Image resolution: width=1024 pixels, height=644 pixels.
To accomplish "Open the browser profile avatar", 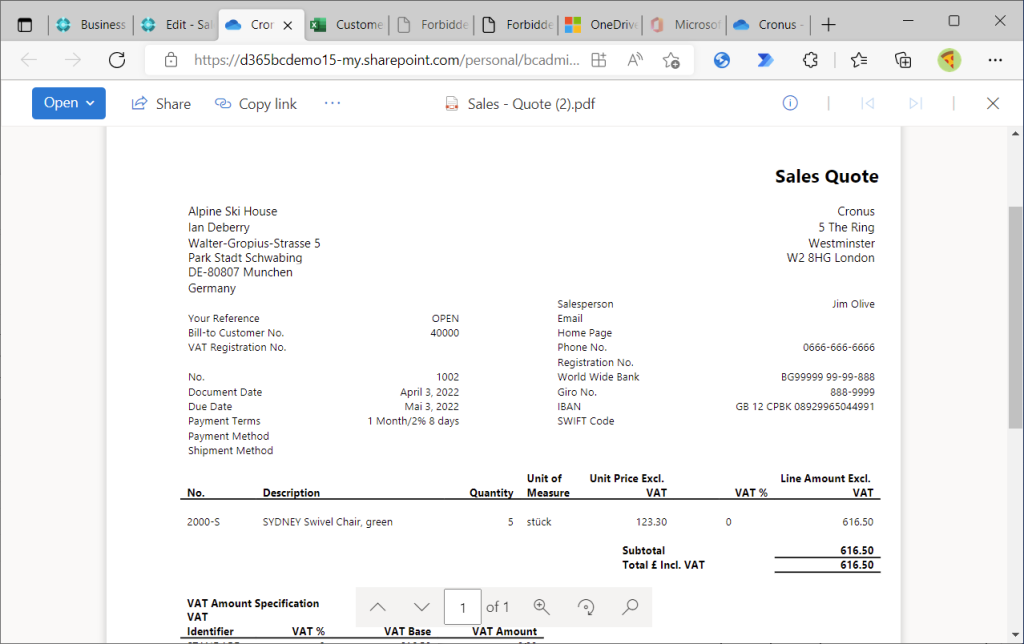I will [949, 60].
